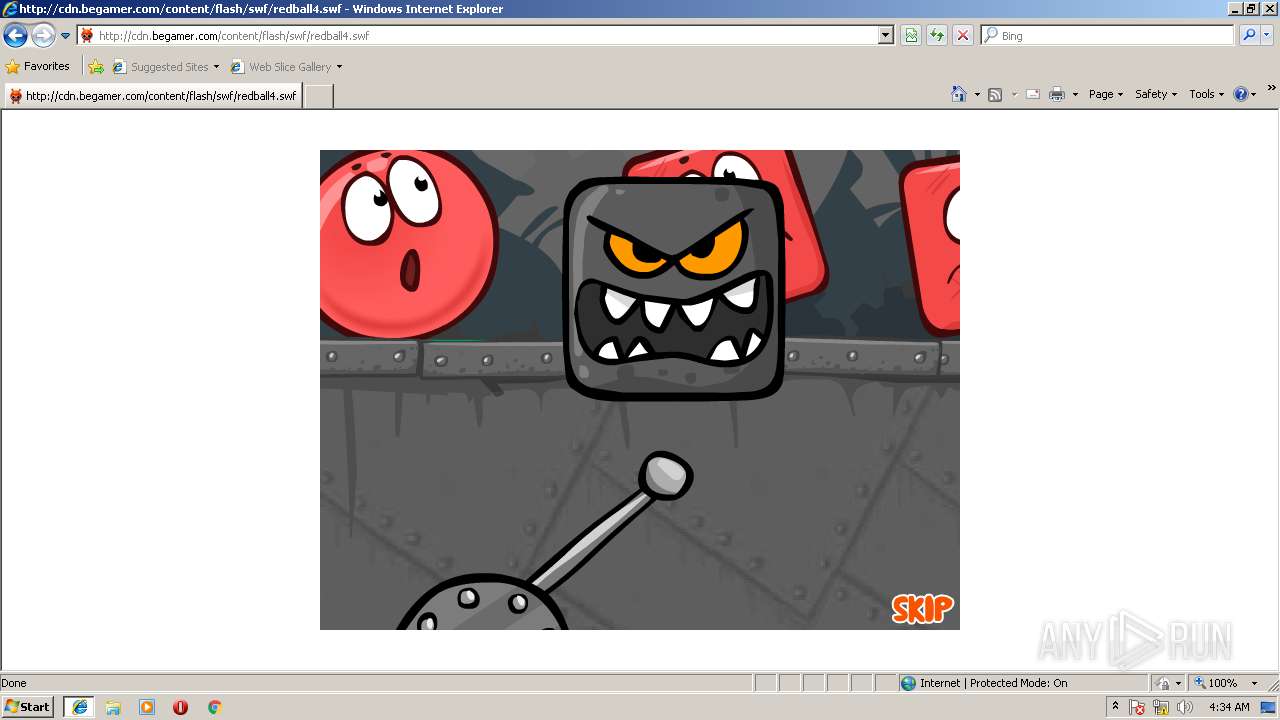
Task: Click Internet Protected Mode status text
Action: click(993, 683)
